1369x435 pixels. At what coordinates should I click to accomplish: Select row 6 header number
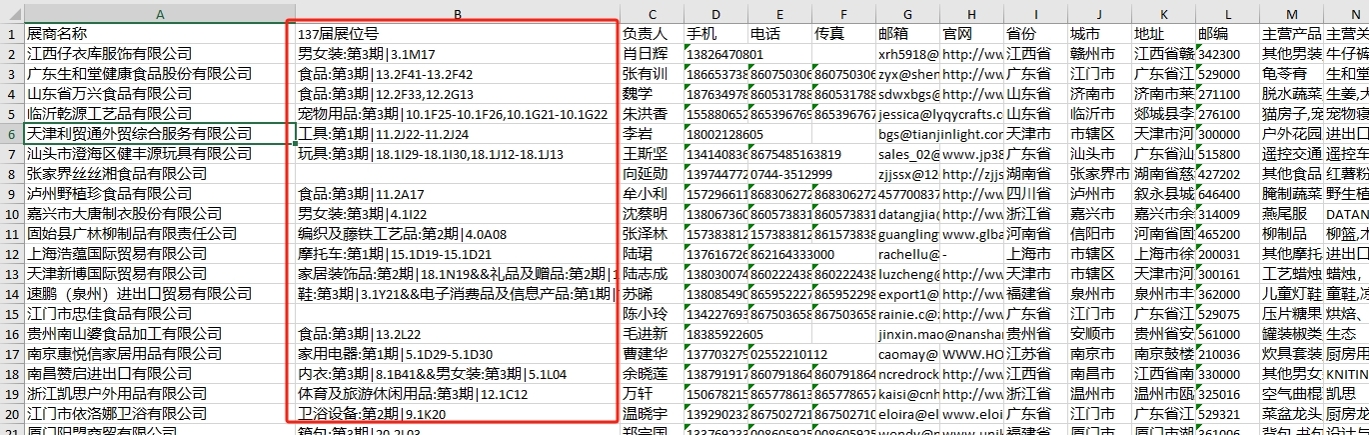[11, 133]
